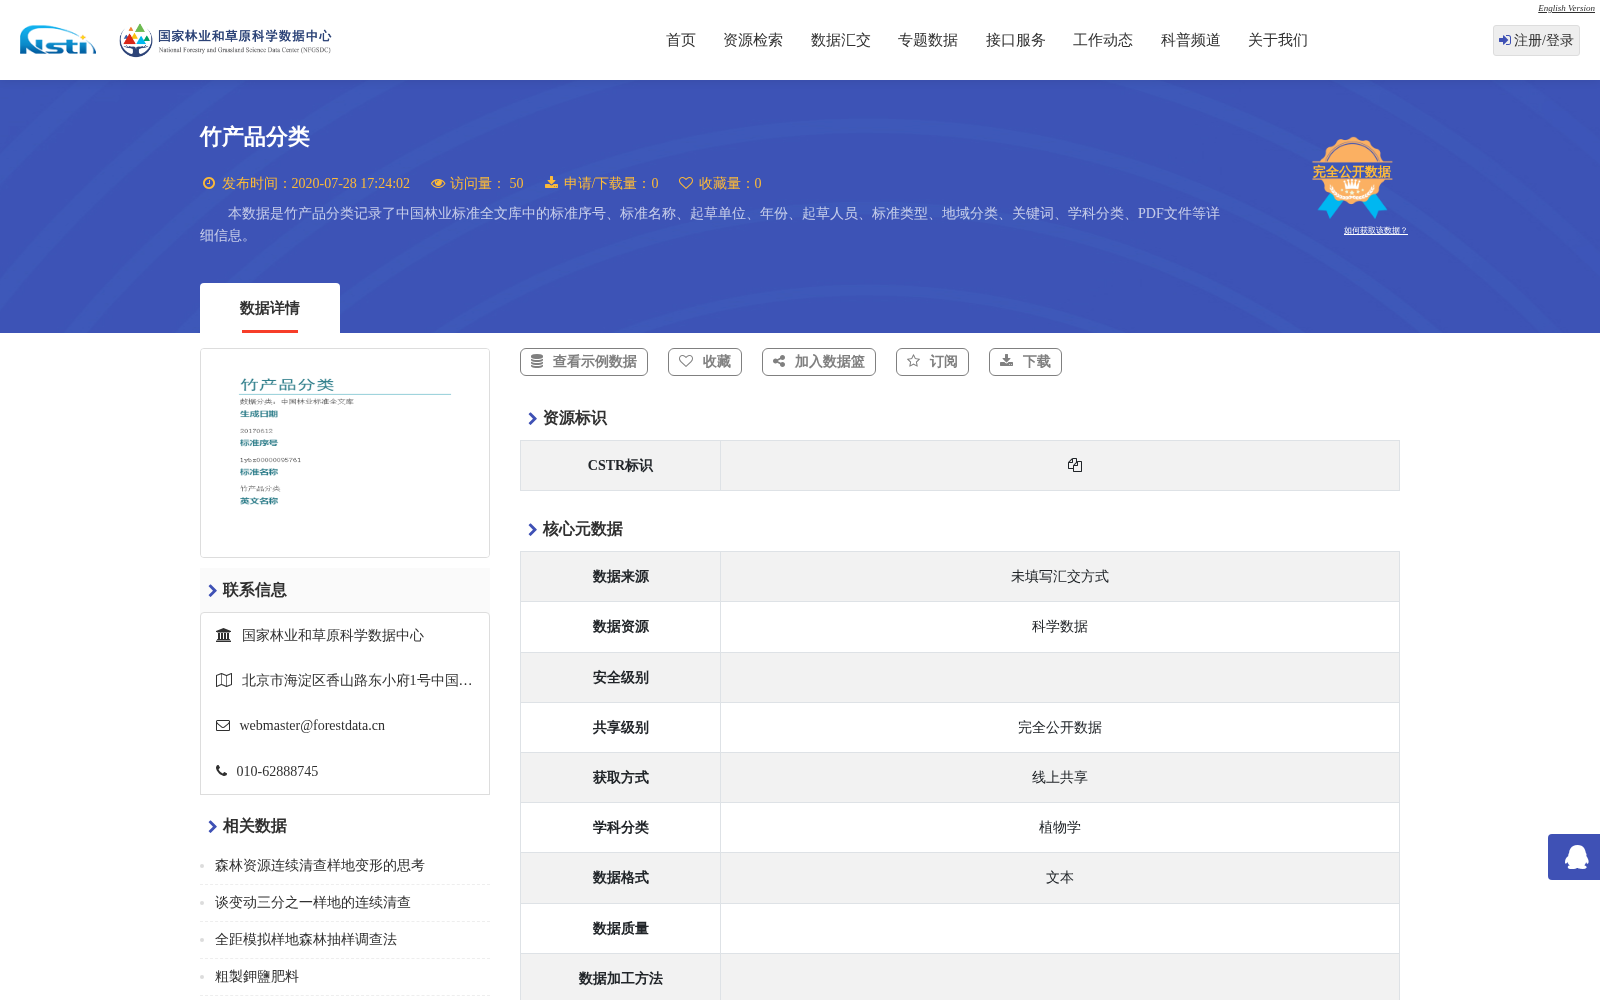Click the heart icon beside 收藏量
Image resolution: width=1600 pixels, height=1000 pixels.
pyautogui.click(x=686, y=183)
